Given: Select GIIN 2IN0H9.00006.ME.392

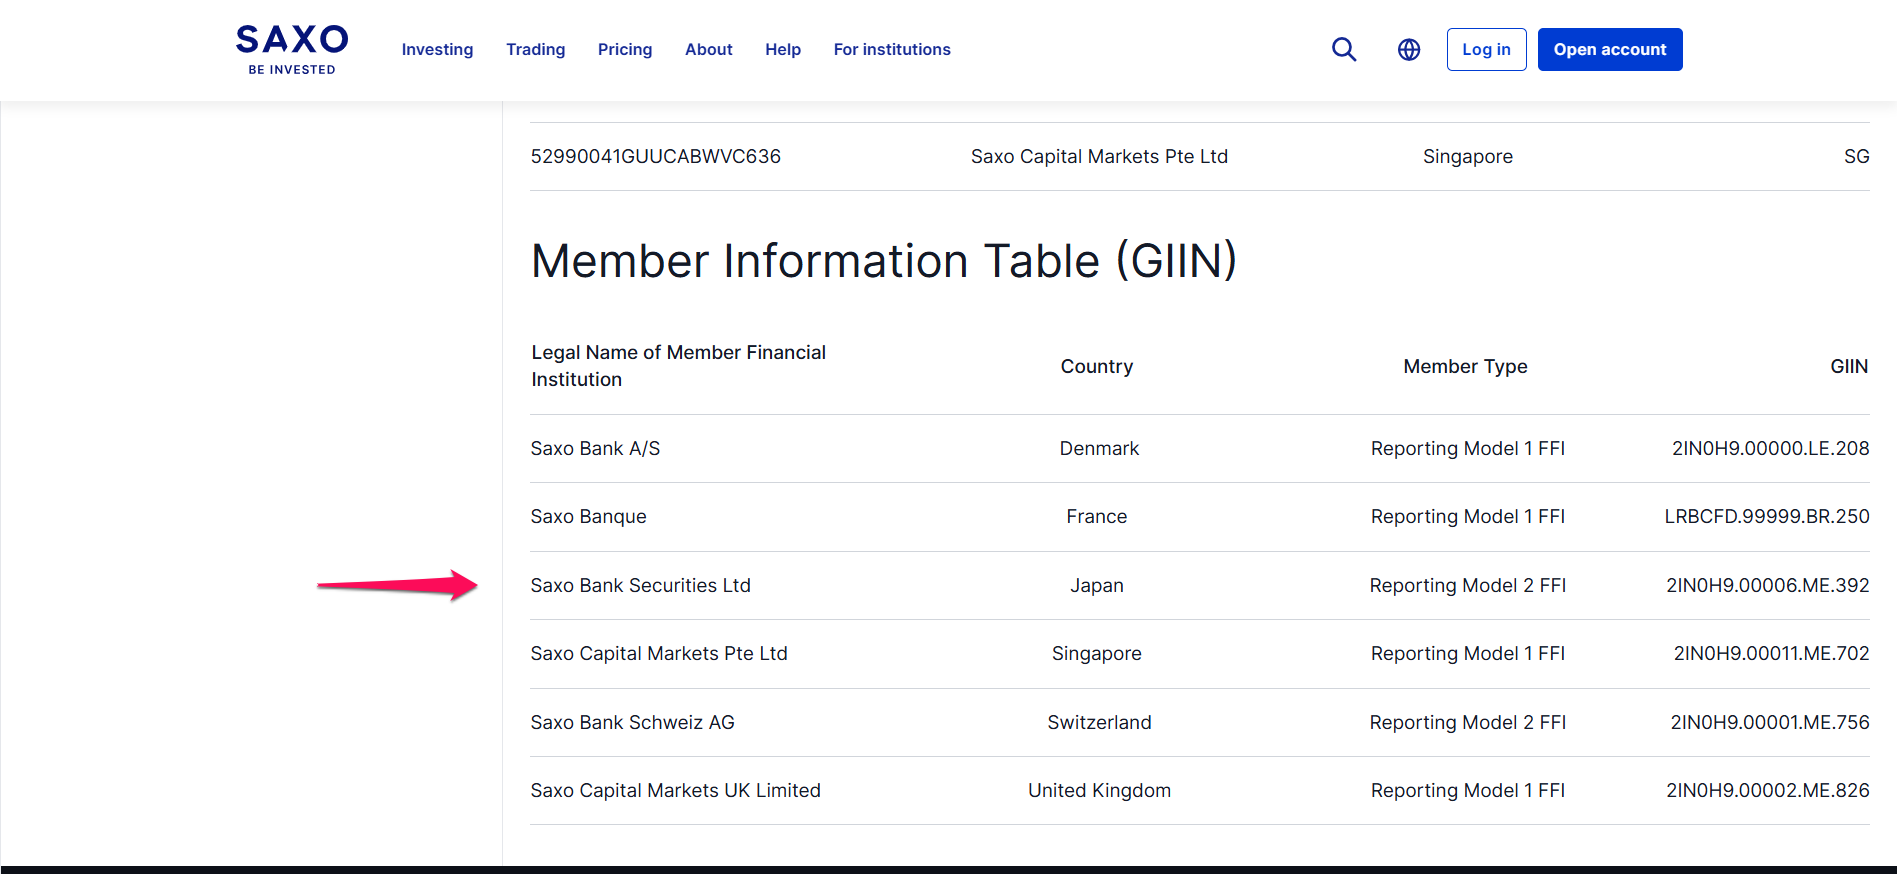Looking at the screenshot, I should point(1768,585).
